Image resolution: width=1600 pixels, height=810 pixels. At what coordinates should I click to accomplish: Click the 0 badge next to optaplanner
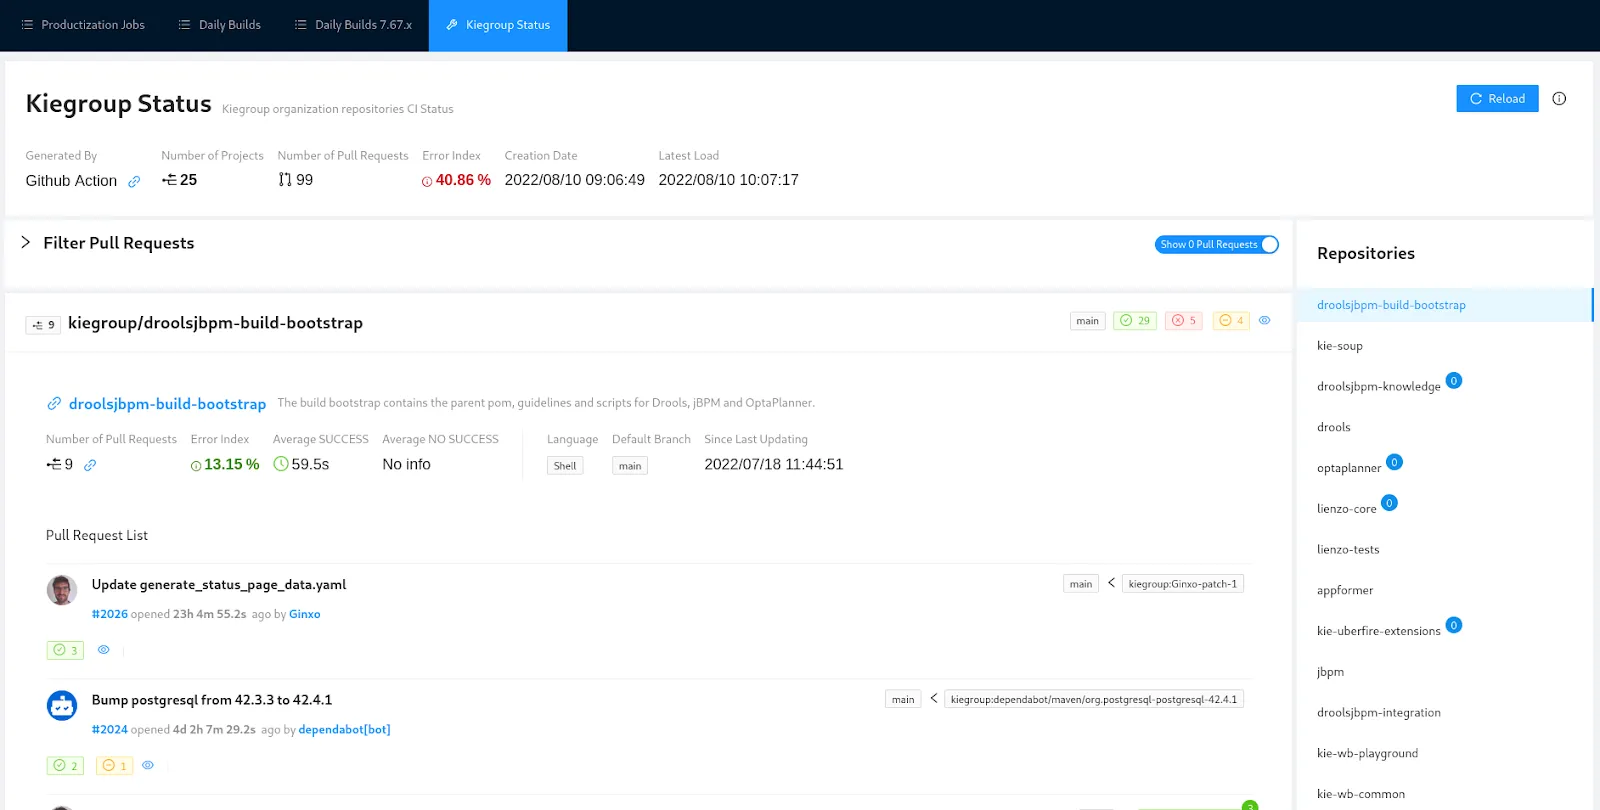tap(1394, 462)
